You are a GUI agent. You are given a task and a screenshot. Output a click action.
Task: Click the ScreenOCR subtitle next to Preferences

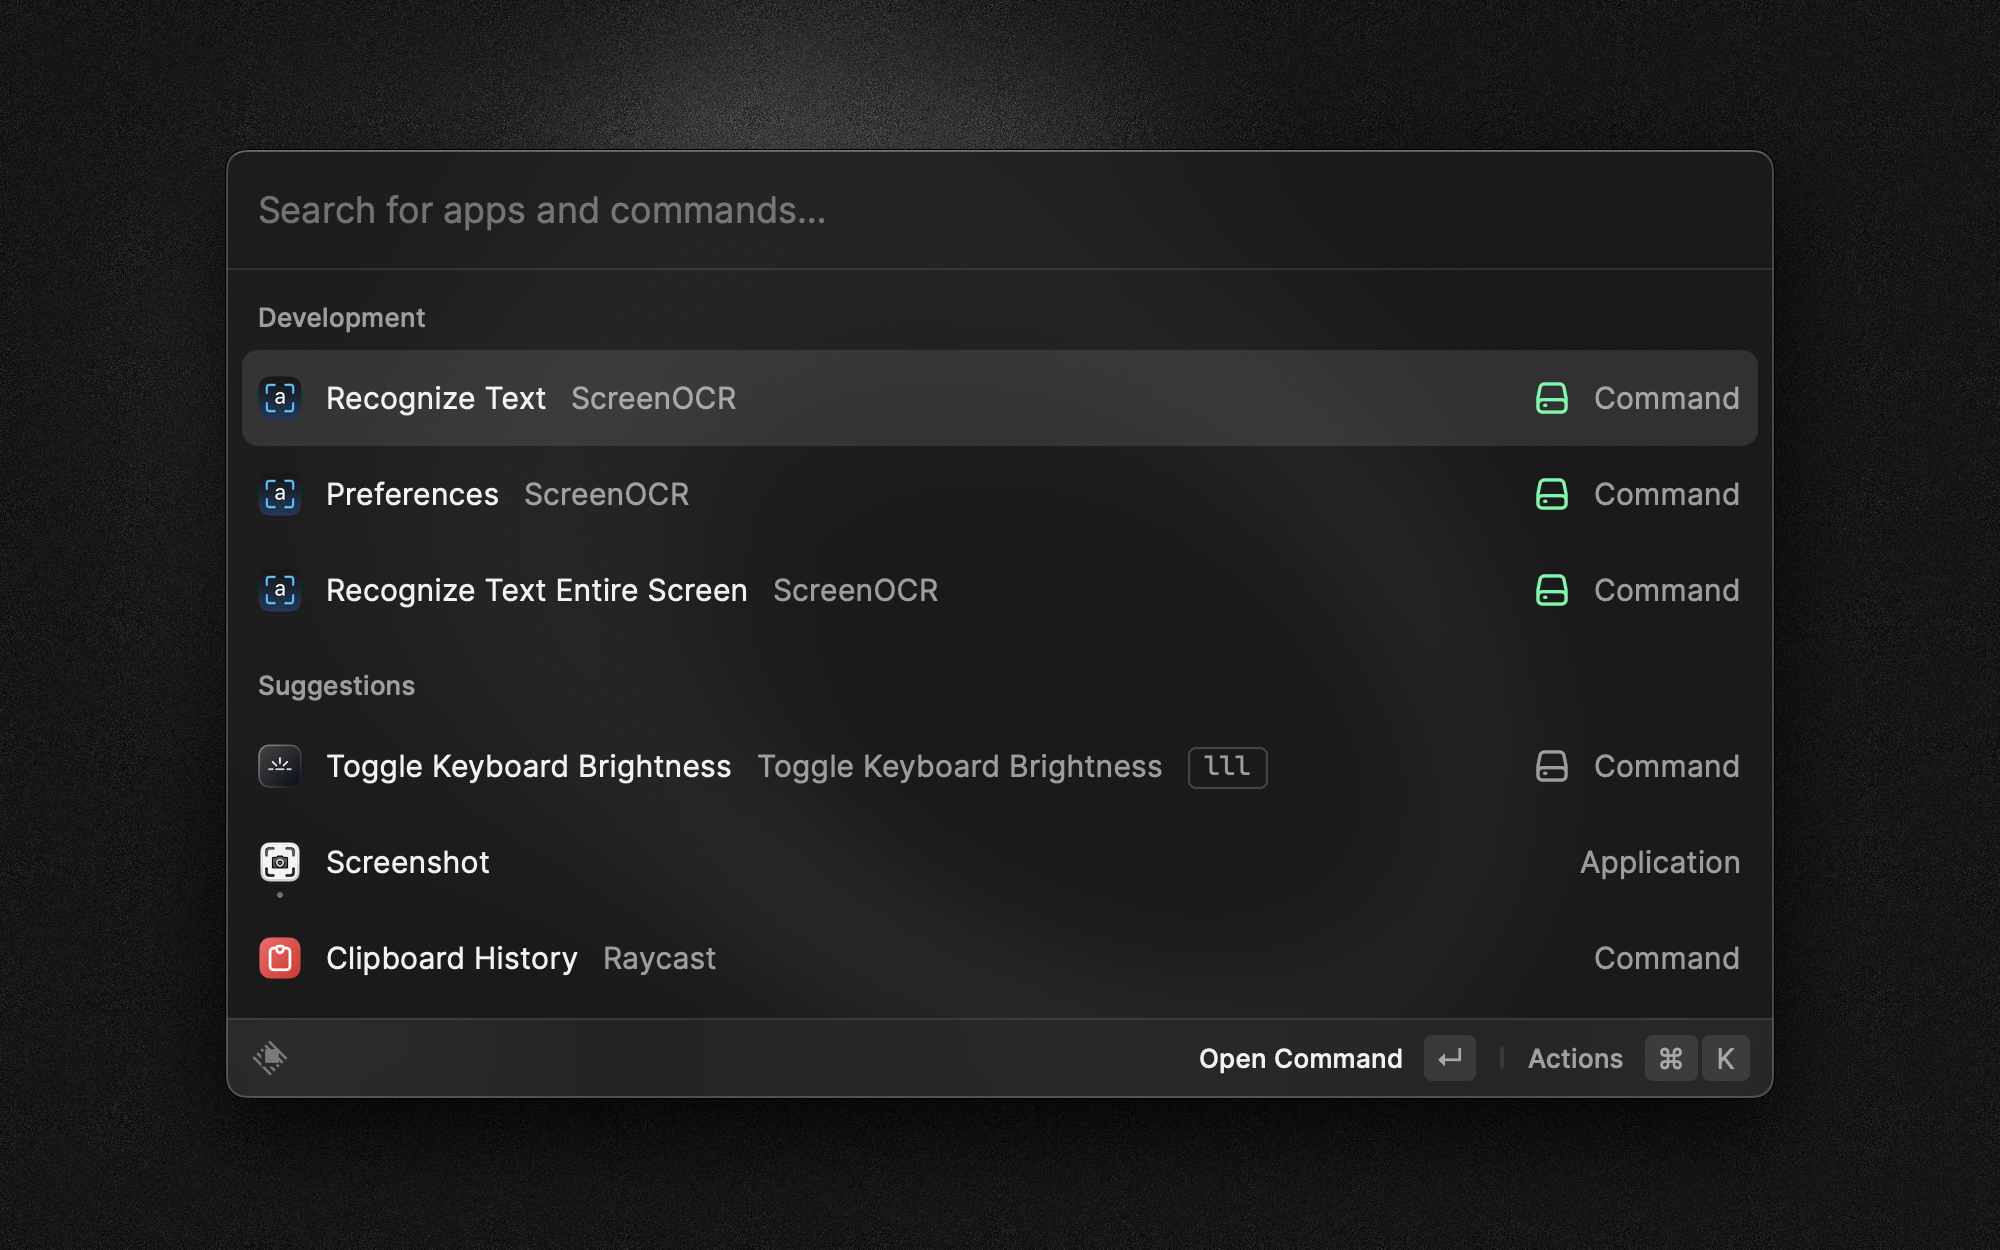point(606,494)
